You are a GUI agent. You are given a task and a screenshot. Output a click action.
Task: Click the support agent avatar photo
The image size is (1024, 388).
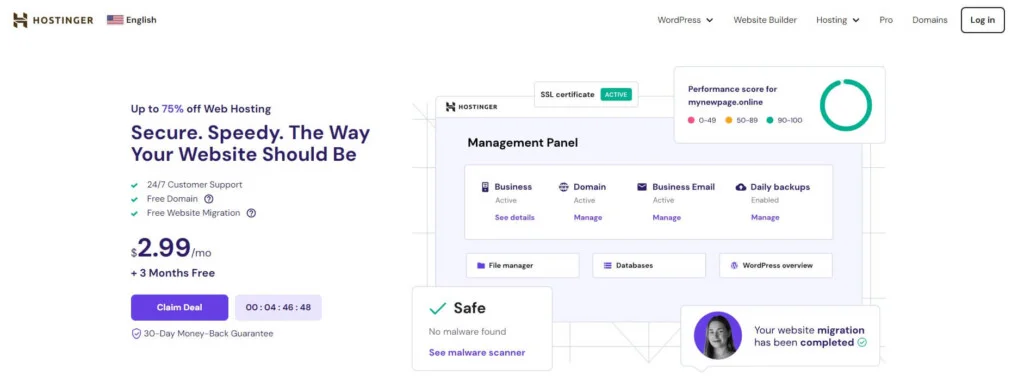coord(718,336)
